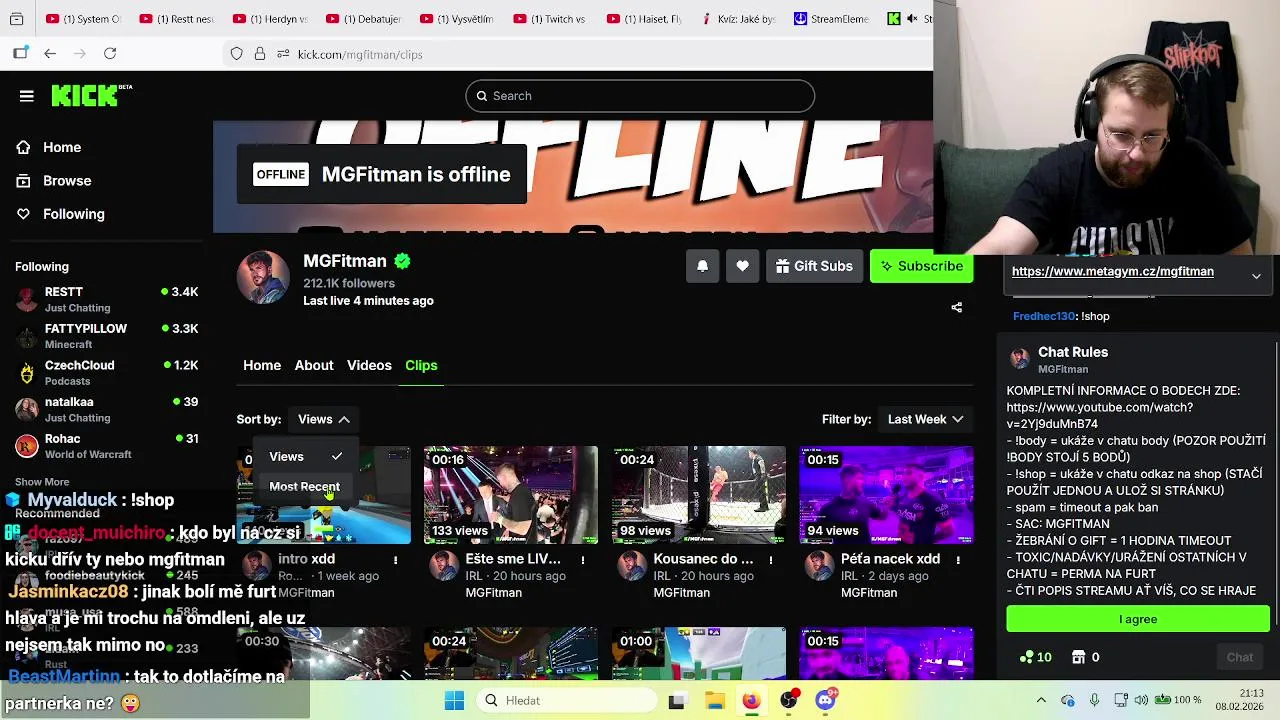Viewport: 1280px width, 720px height.
Task: Switch to the Home channel tab
Action: [262, 366]
